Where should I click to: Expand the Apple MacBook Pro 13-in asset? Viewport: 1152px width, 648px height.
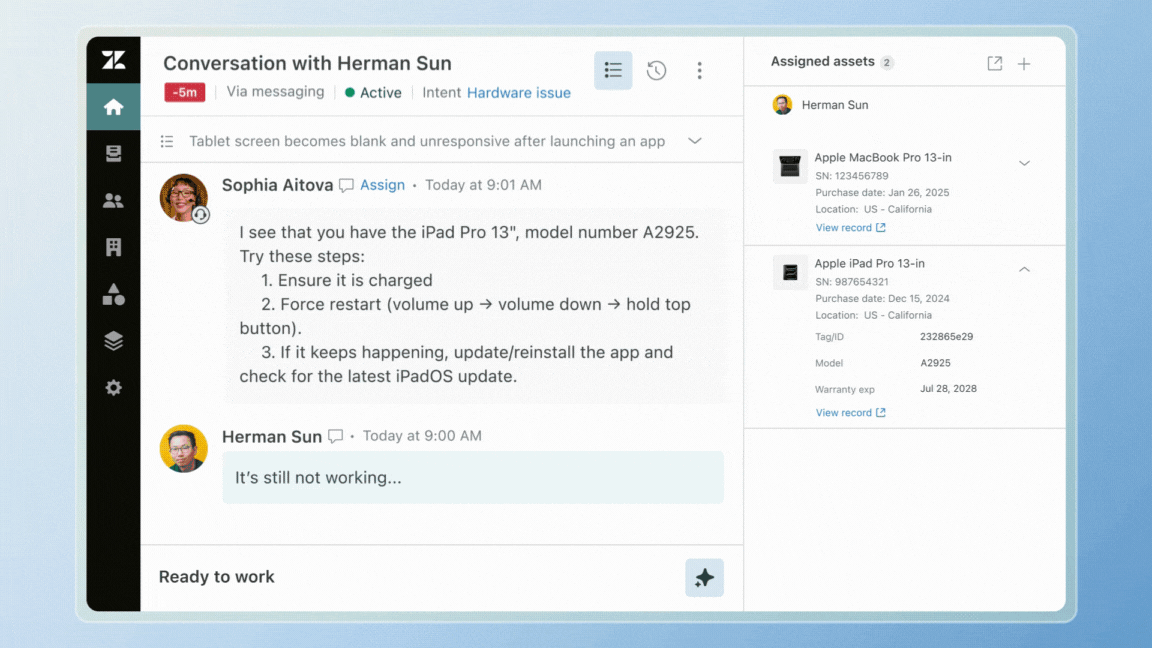pyautogui.click(x=1024, y=163)
